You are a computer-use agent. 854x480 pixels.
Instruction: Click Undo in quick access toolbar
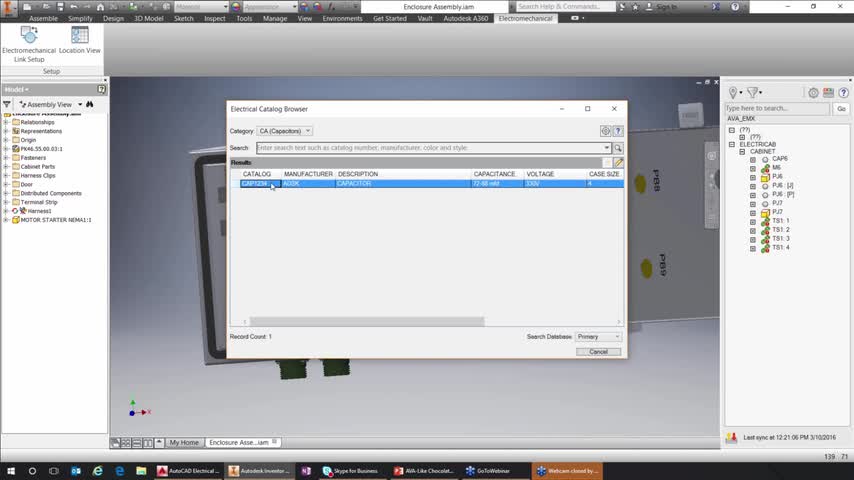74,7
